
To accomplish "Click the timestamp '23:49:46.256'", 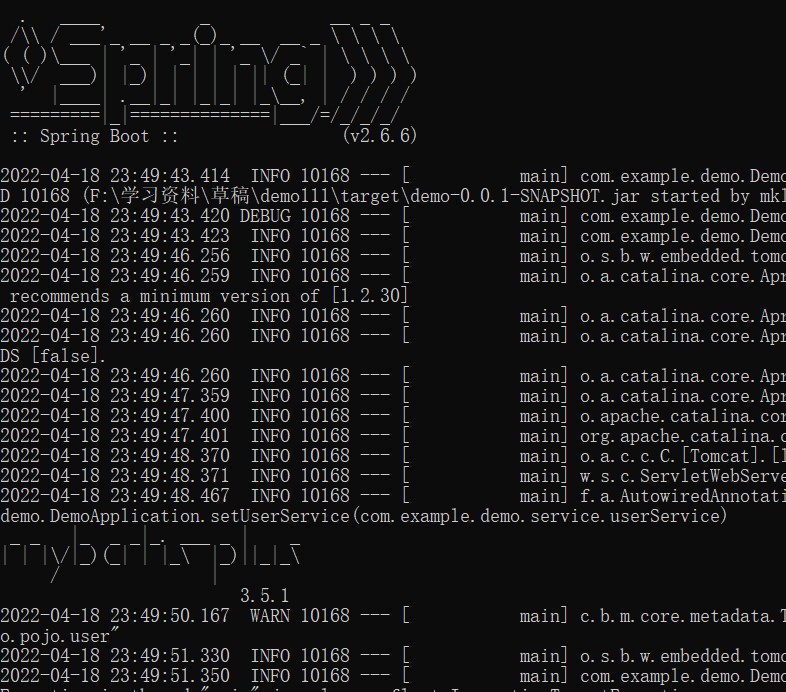I will click(x=170, y=256).
